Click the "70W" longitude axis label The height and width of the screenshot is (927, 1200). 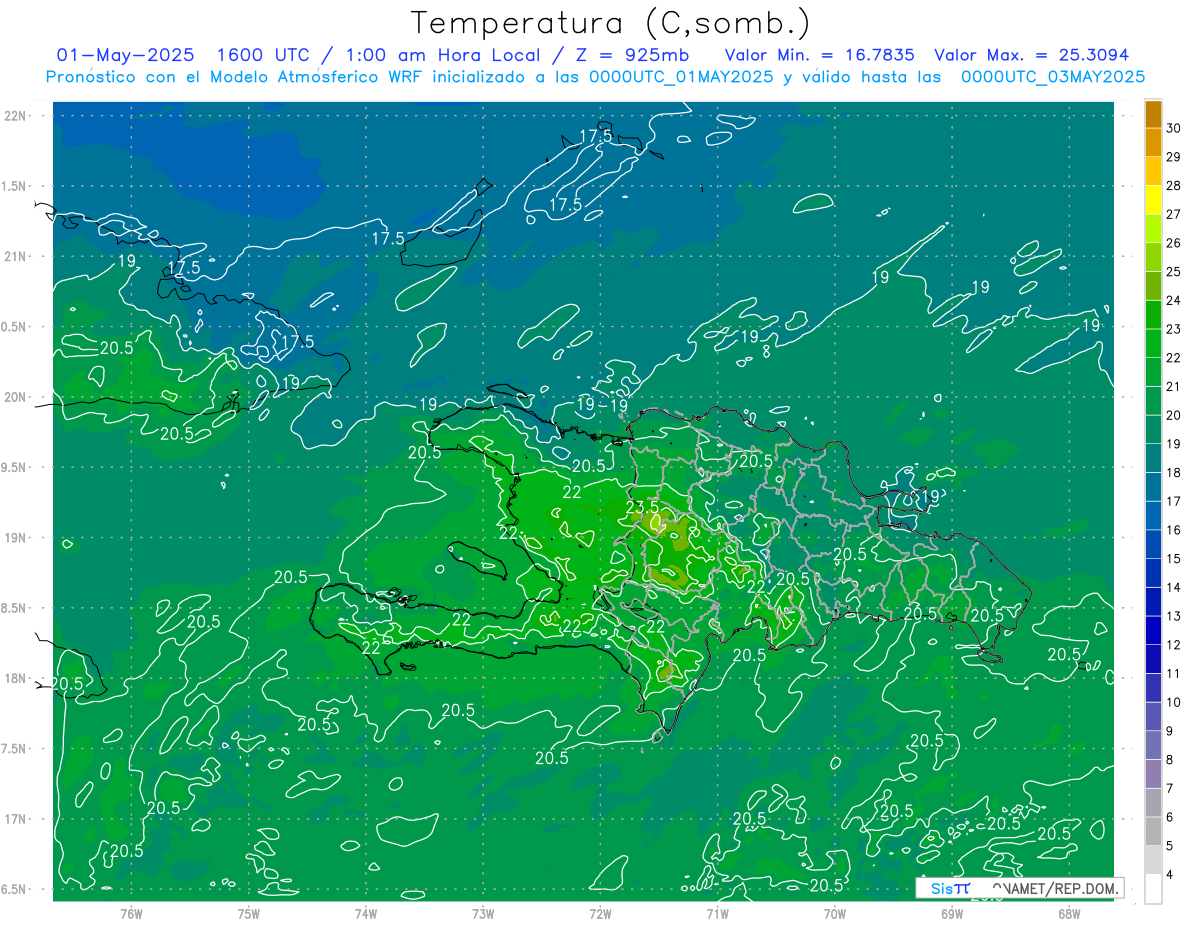(835, 913)
